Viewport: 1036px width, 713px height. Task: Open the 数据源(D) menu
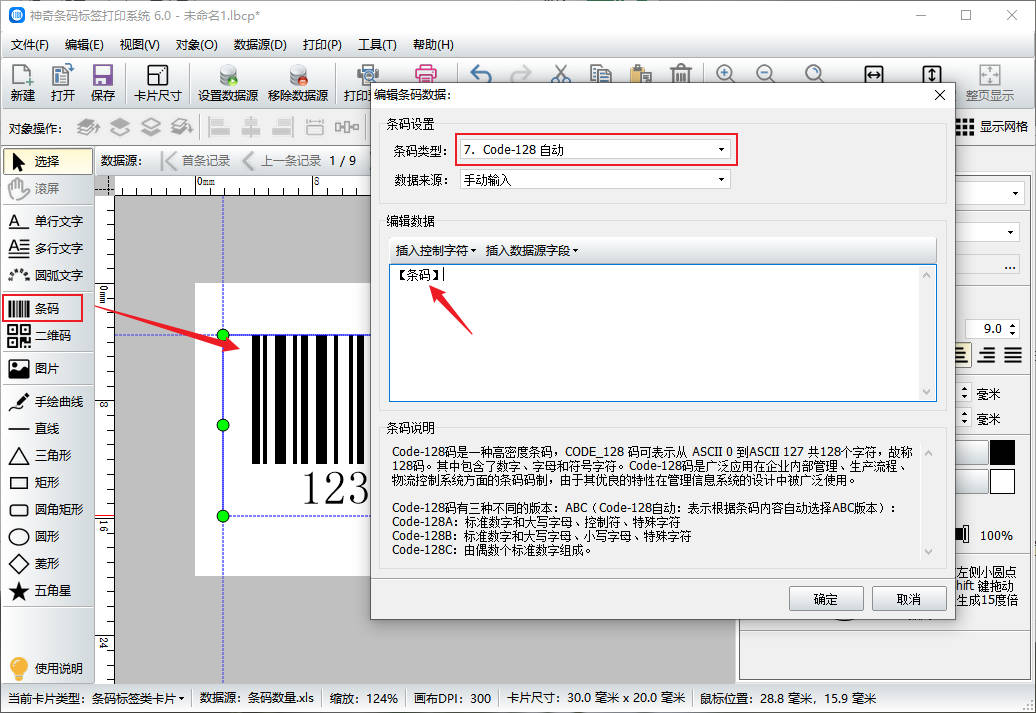[x=260, y=45]
